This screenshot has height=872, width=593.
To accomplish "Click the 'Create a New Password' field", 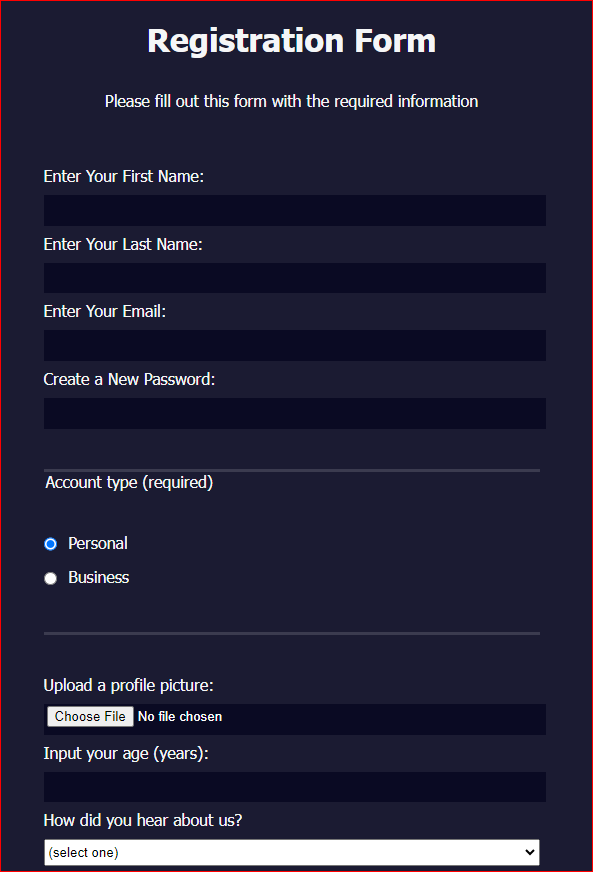I will [294, 413].
